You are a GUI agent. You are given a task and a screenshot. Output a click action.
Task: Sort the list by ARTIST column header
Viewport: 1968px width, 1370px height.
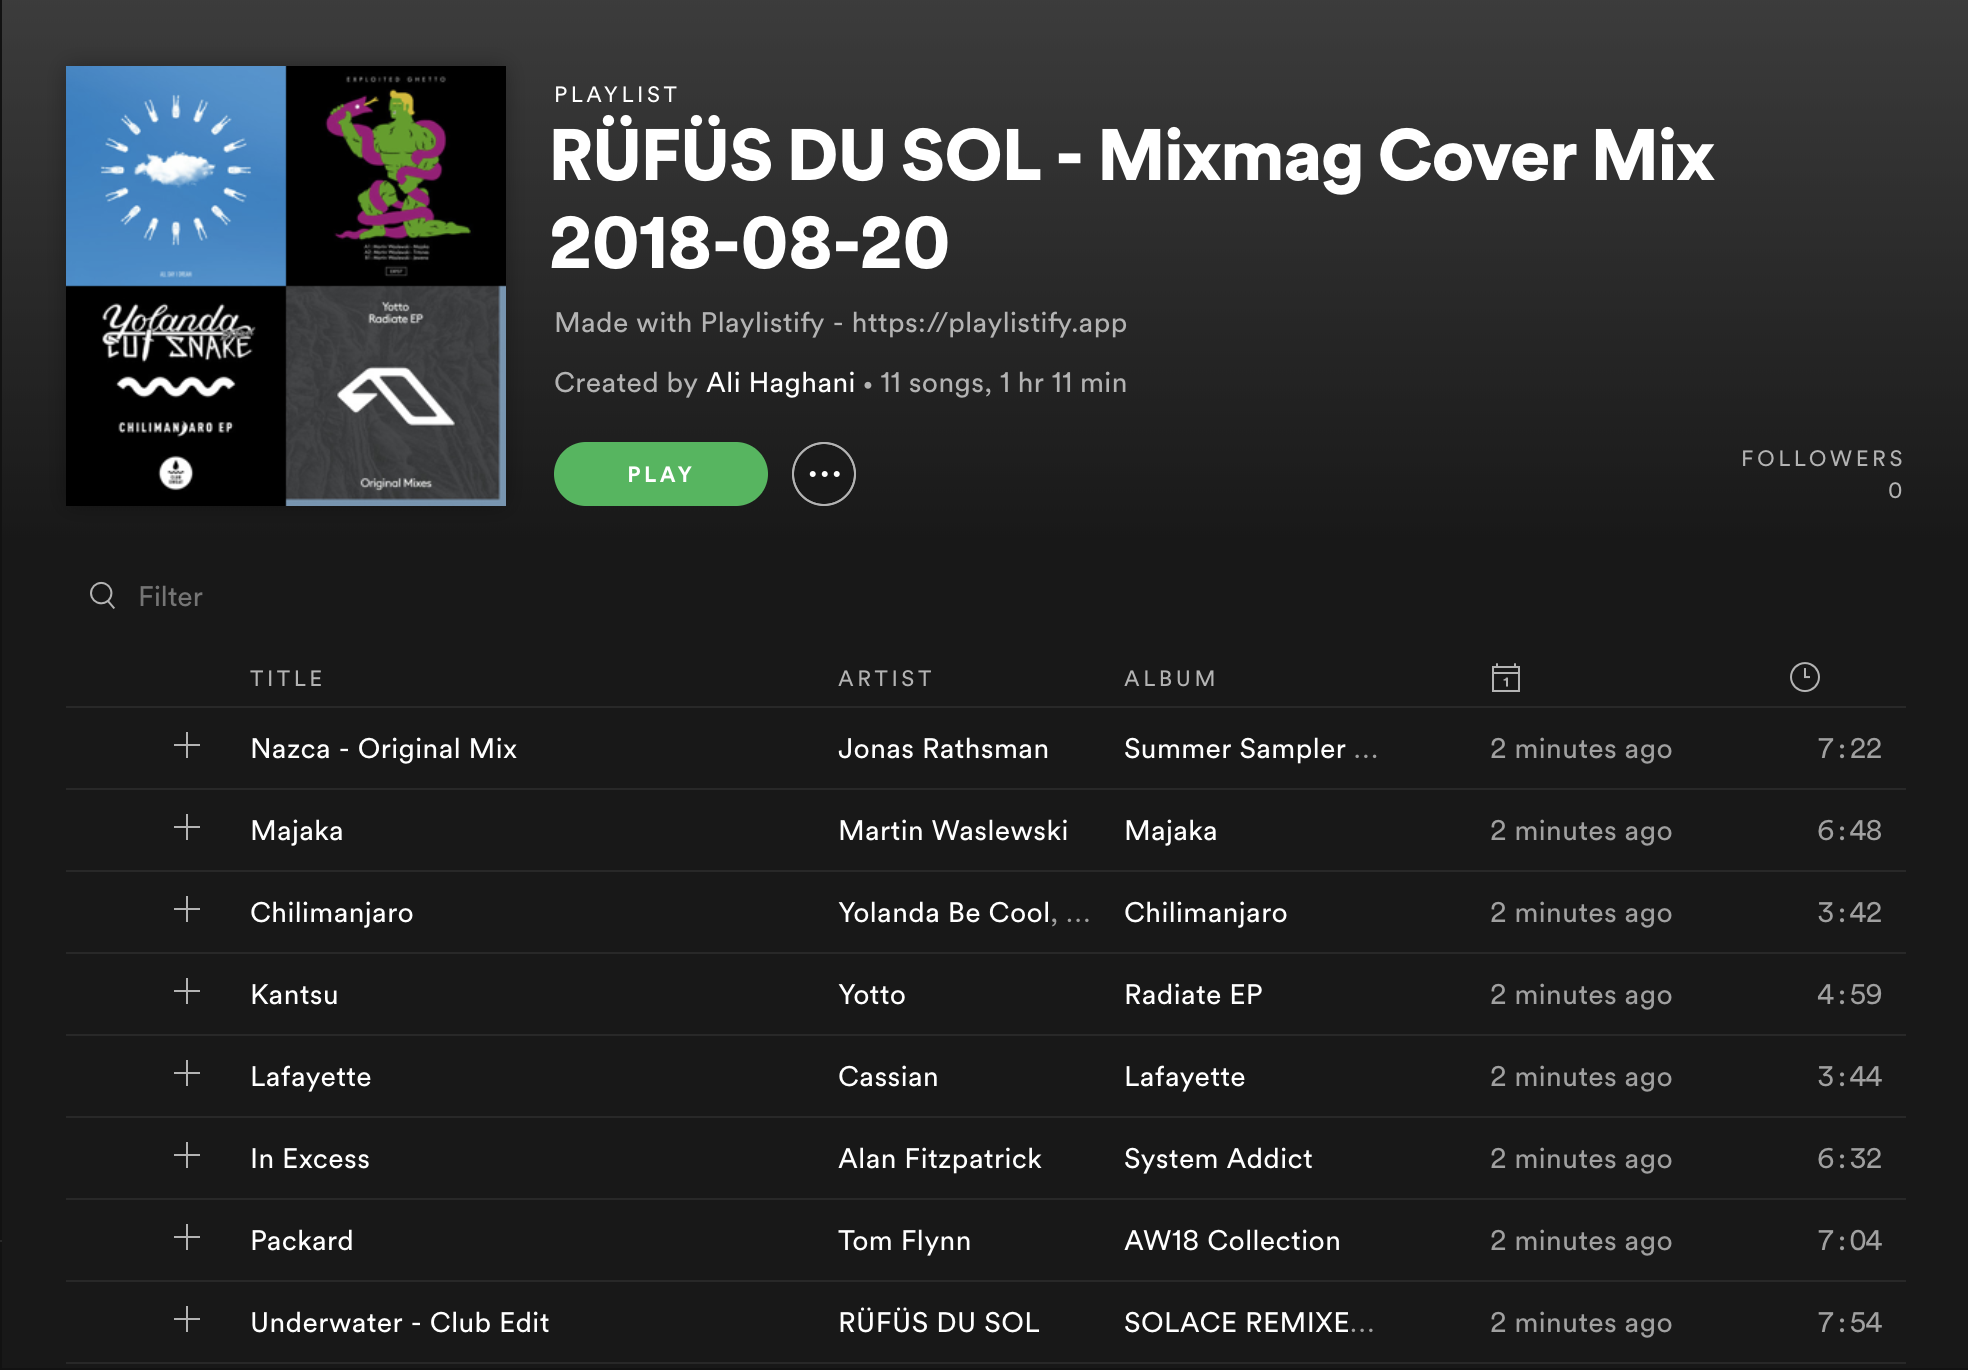click(x=885, y=679)
